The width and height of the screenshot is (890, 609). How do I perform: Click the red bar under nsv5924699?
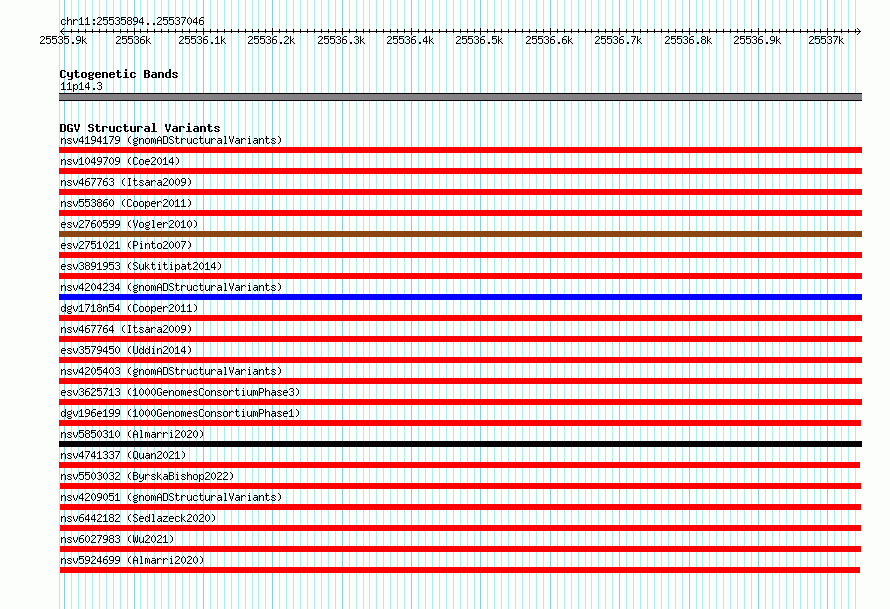(459, 570)
